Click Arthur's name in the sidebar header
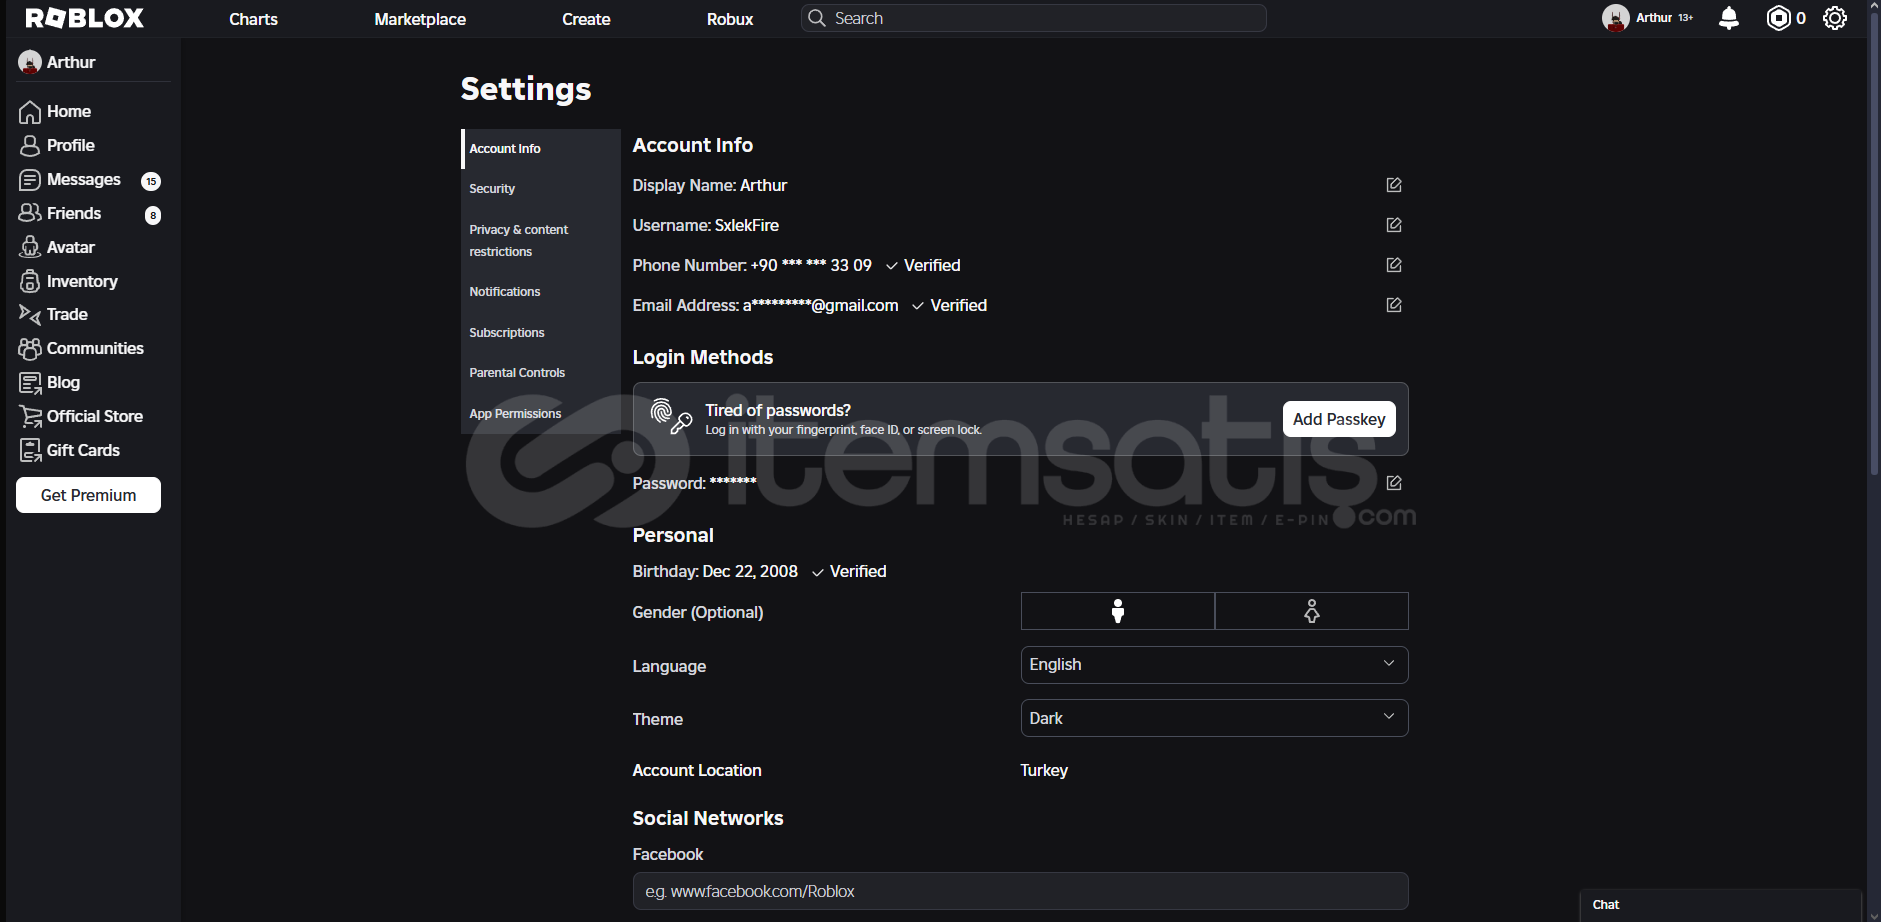1881x922 pixels. tap(71, 62)
